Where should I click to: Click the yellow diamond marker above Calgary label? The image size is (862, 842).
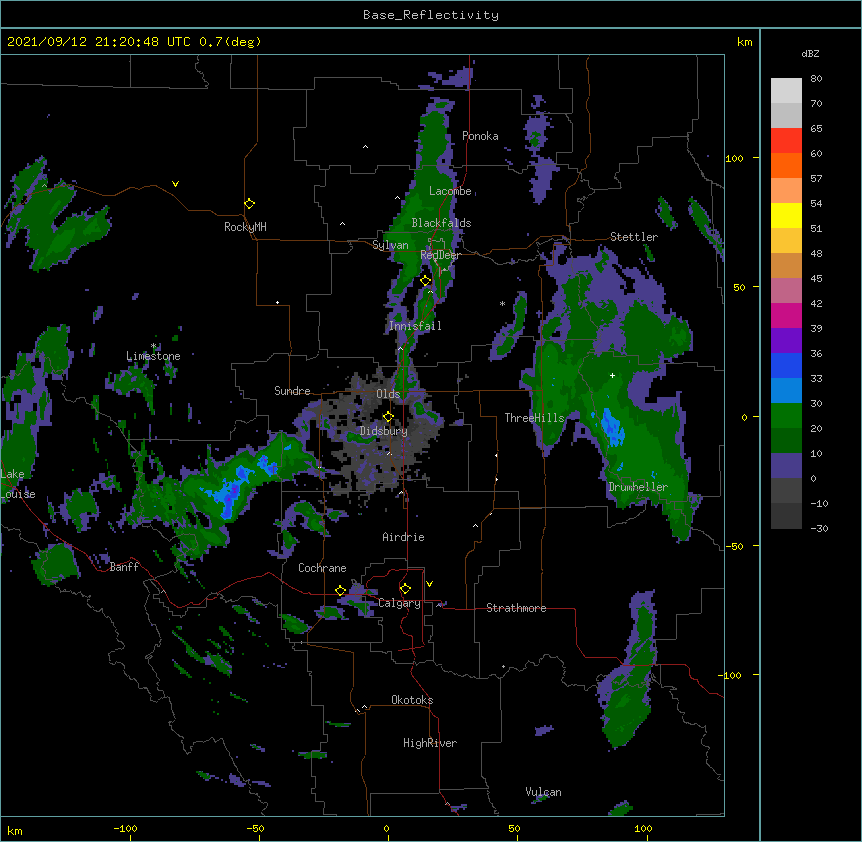point(405,589)
